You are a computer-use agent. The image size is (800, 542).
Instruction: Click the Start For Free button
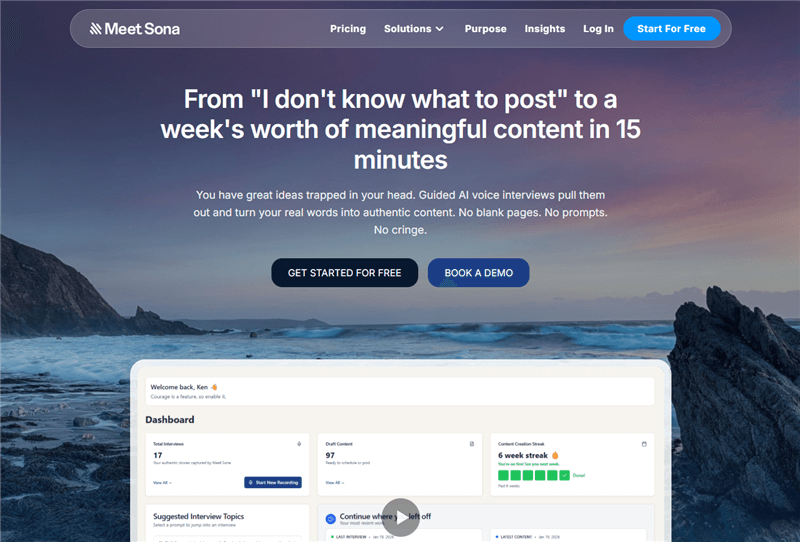point(671,29)
